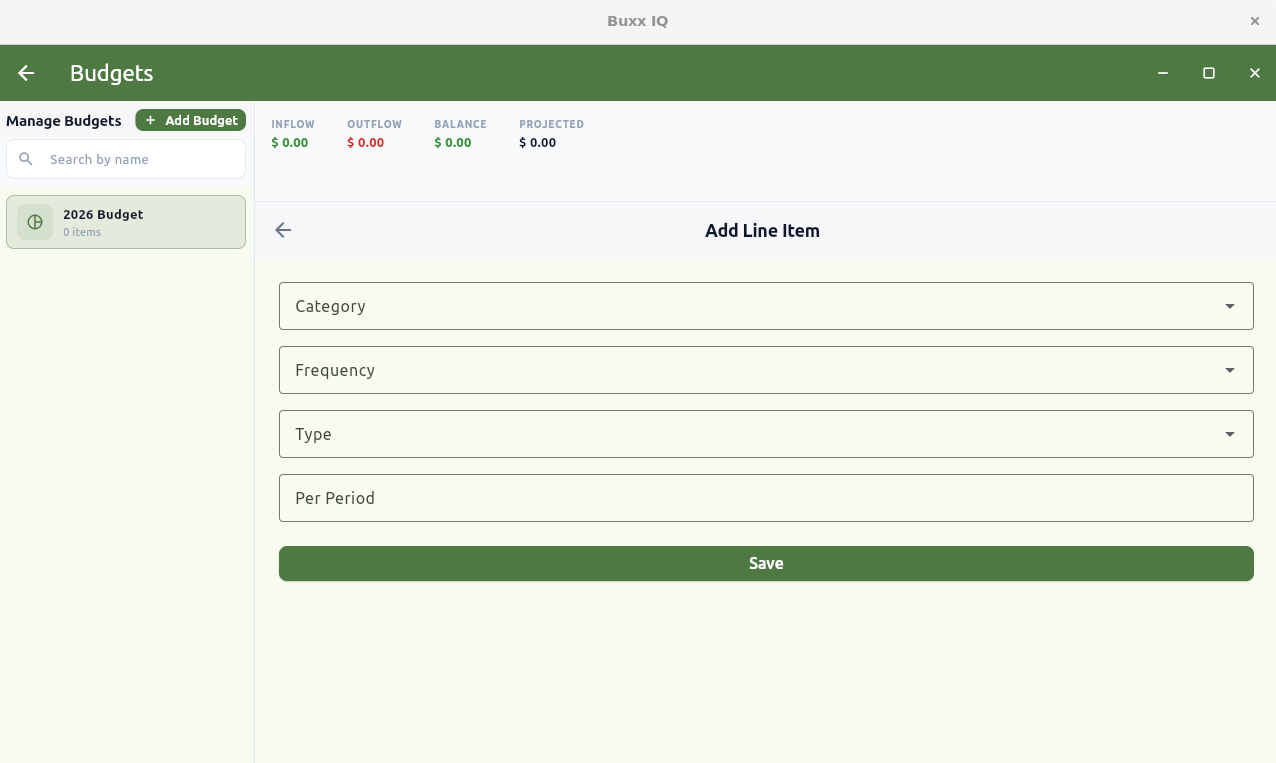Image resolution: width=1276 pixels, height=763 pixels.
Task: Click the back arrow beside Add Line Item
Action: 283,230
